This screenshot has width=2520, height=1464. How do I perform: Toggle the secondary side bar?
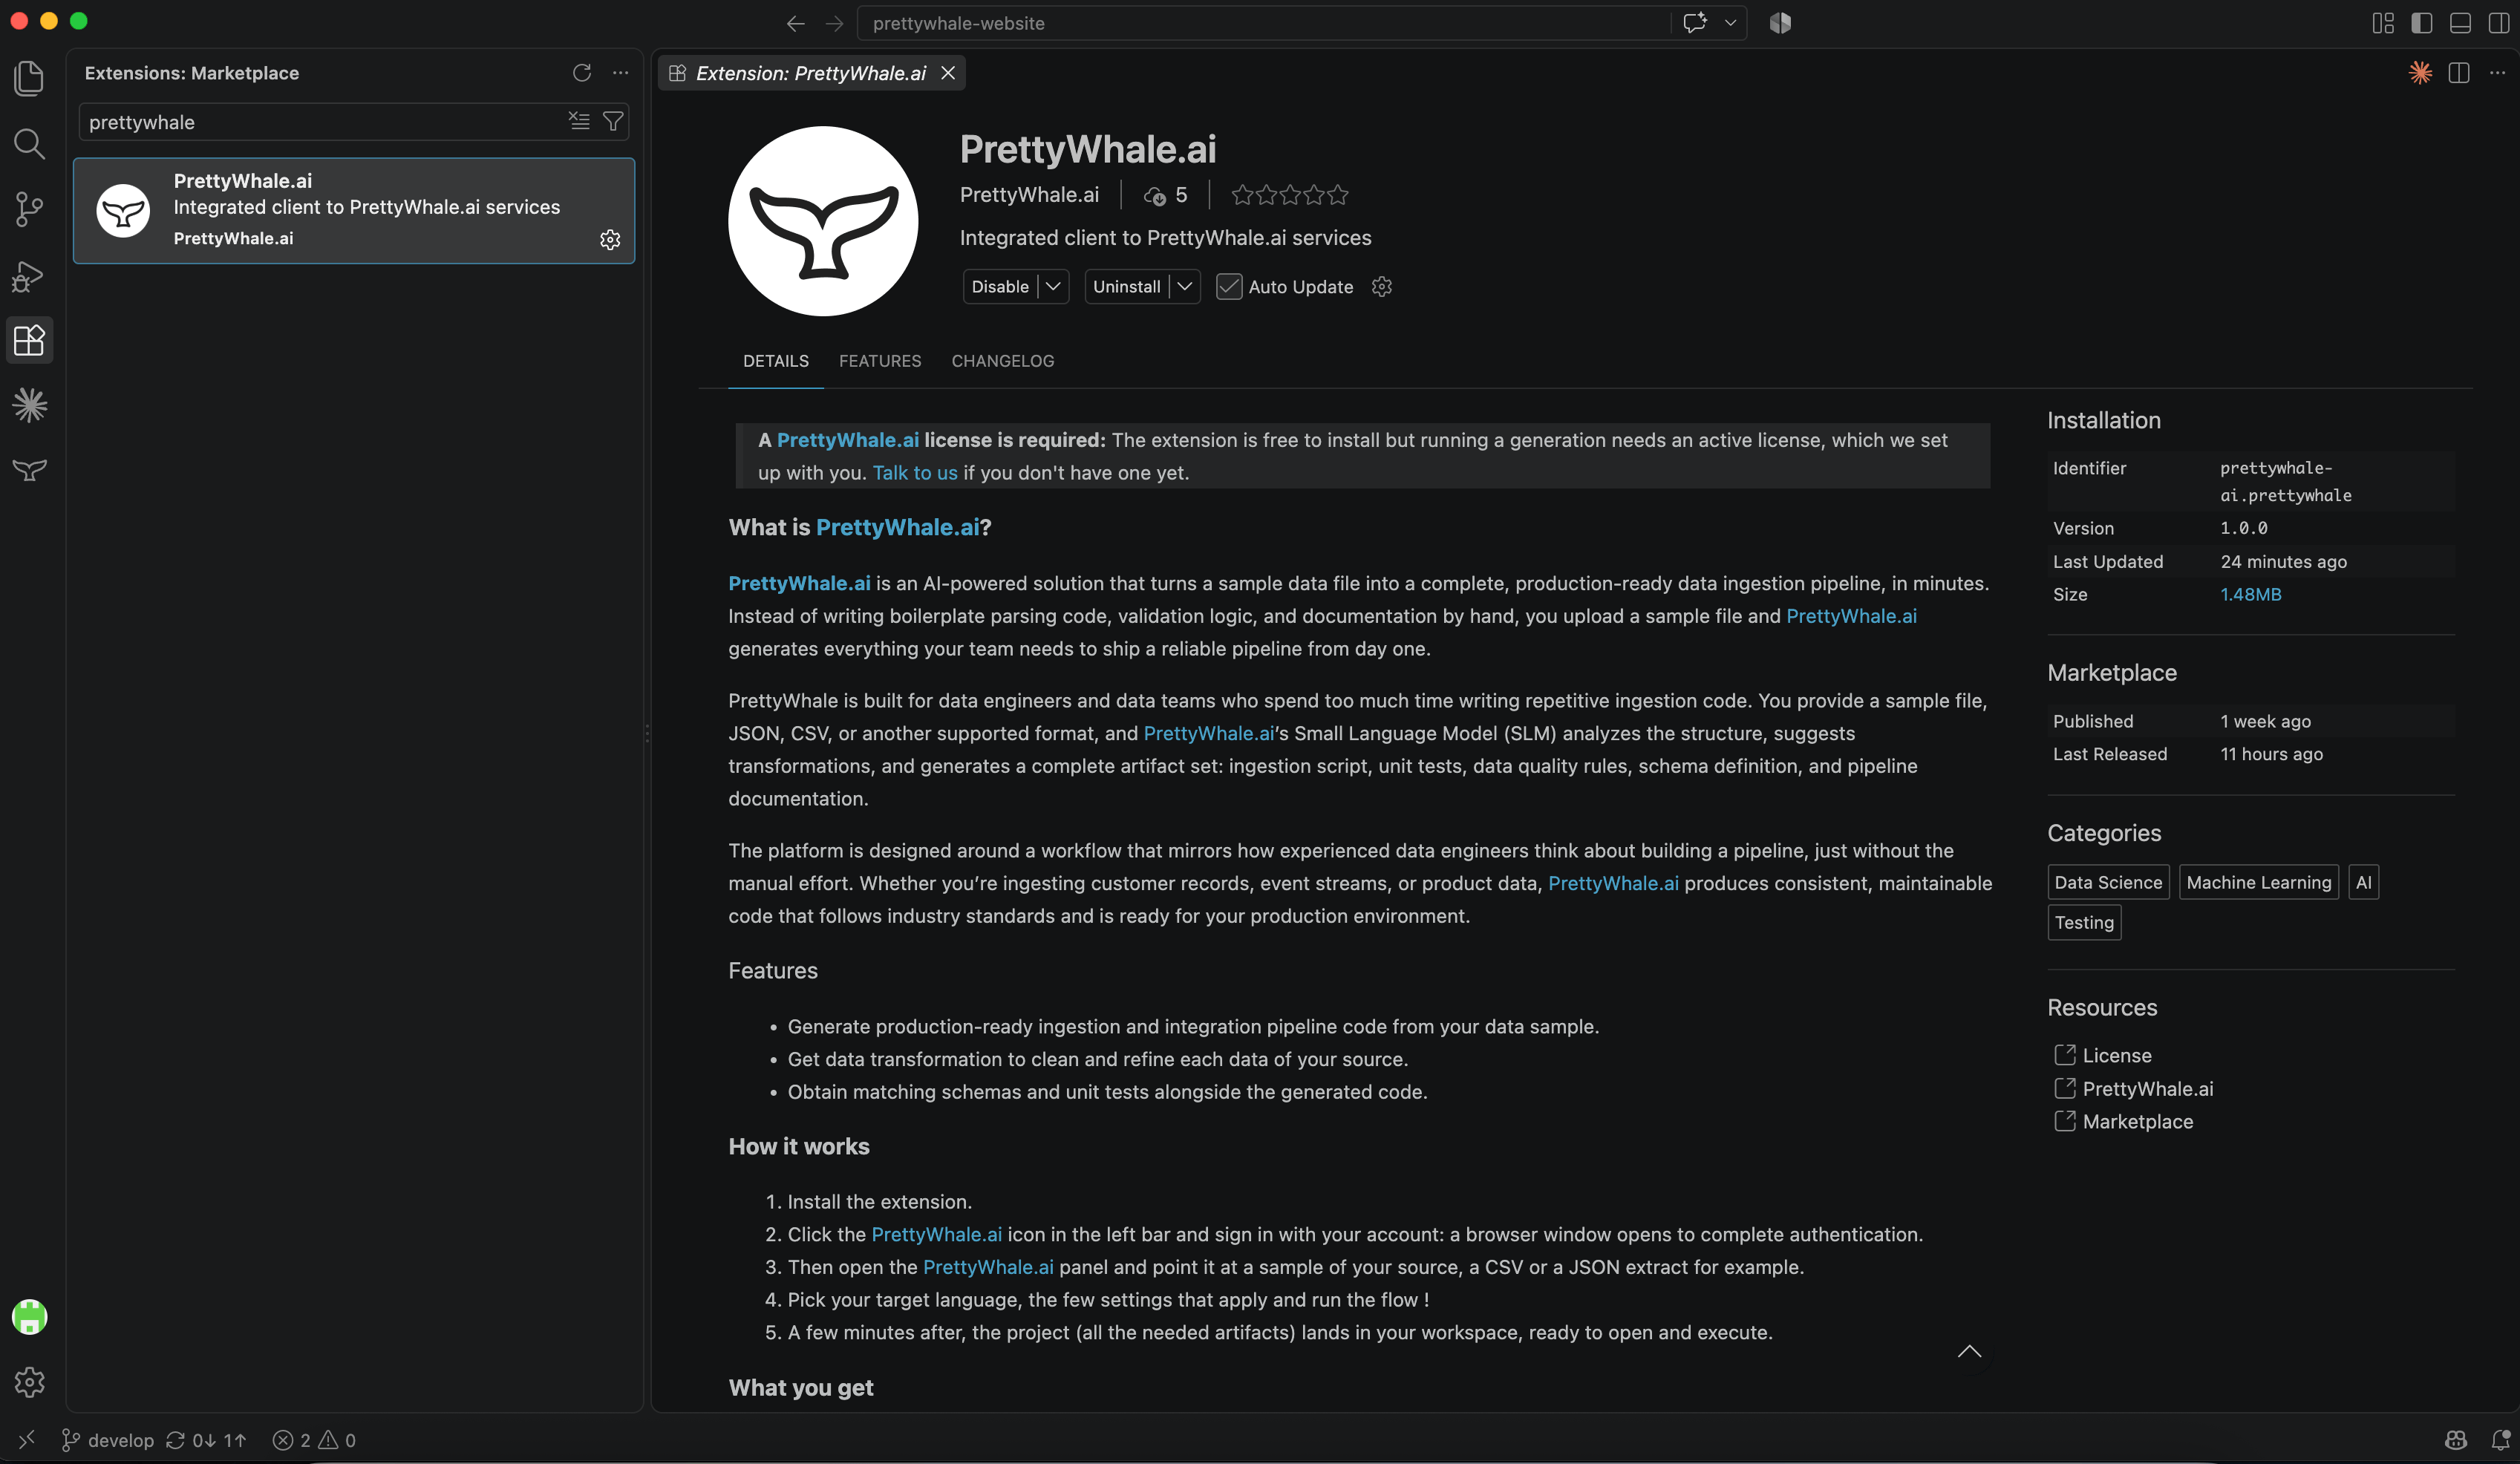(x=2498, y=23)
